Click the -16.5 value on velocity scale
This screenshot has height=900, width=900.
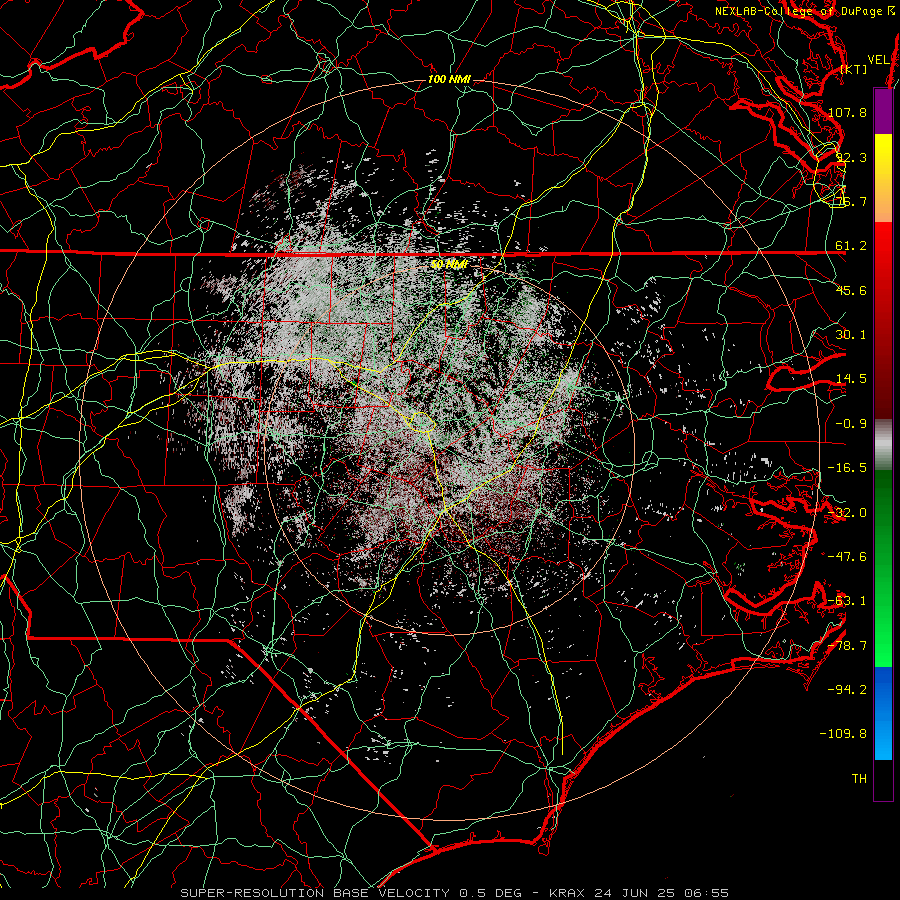click(847, 468)
